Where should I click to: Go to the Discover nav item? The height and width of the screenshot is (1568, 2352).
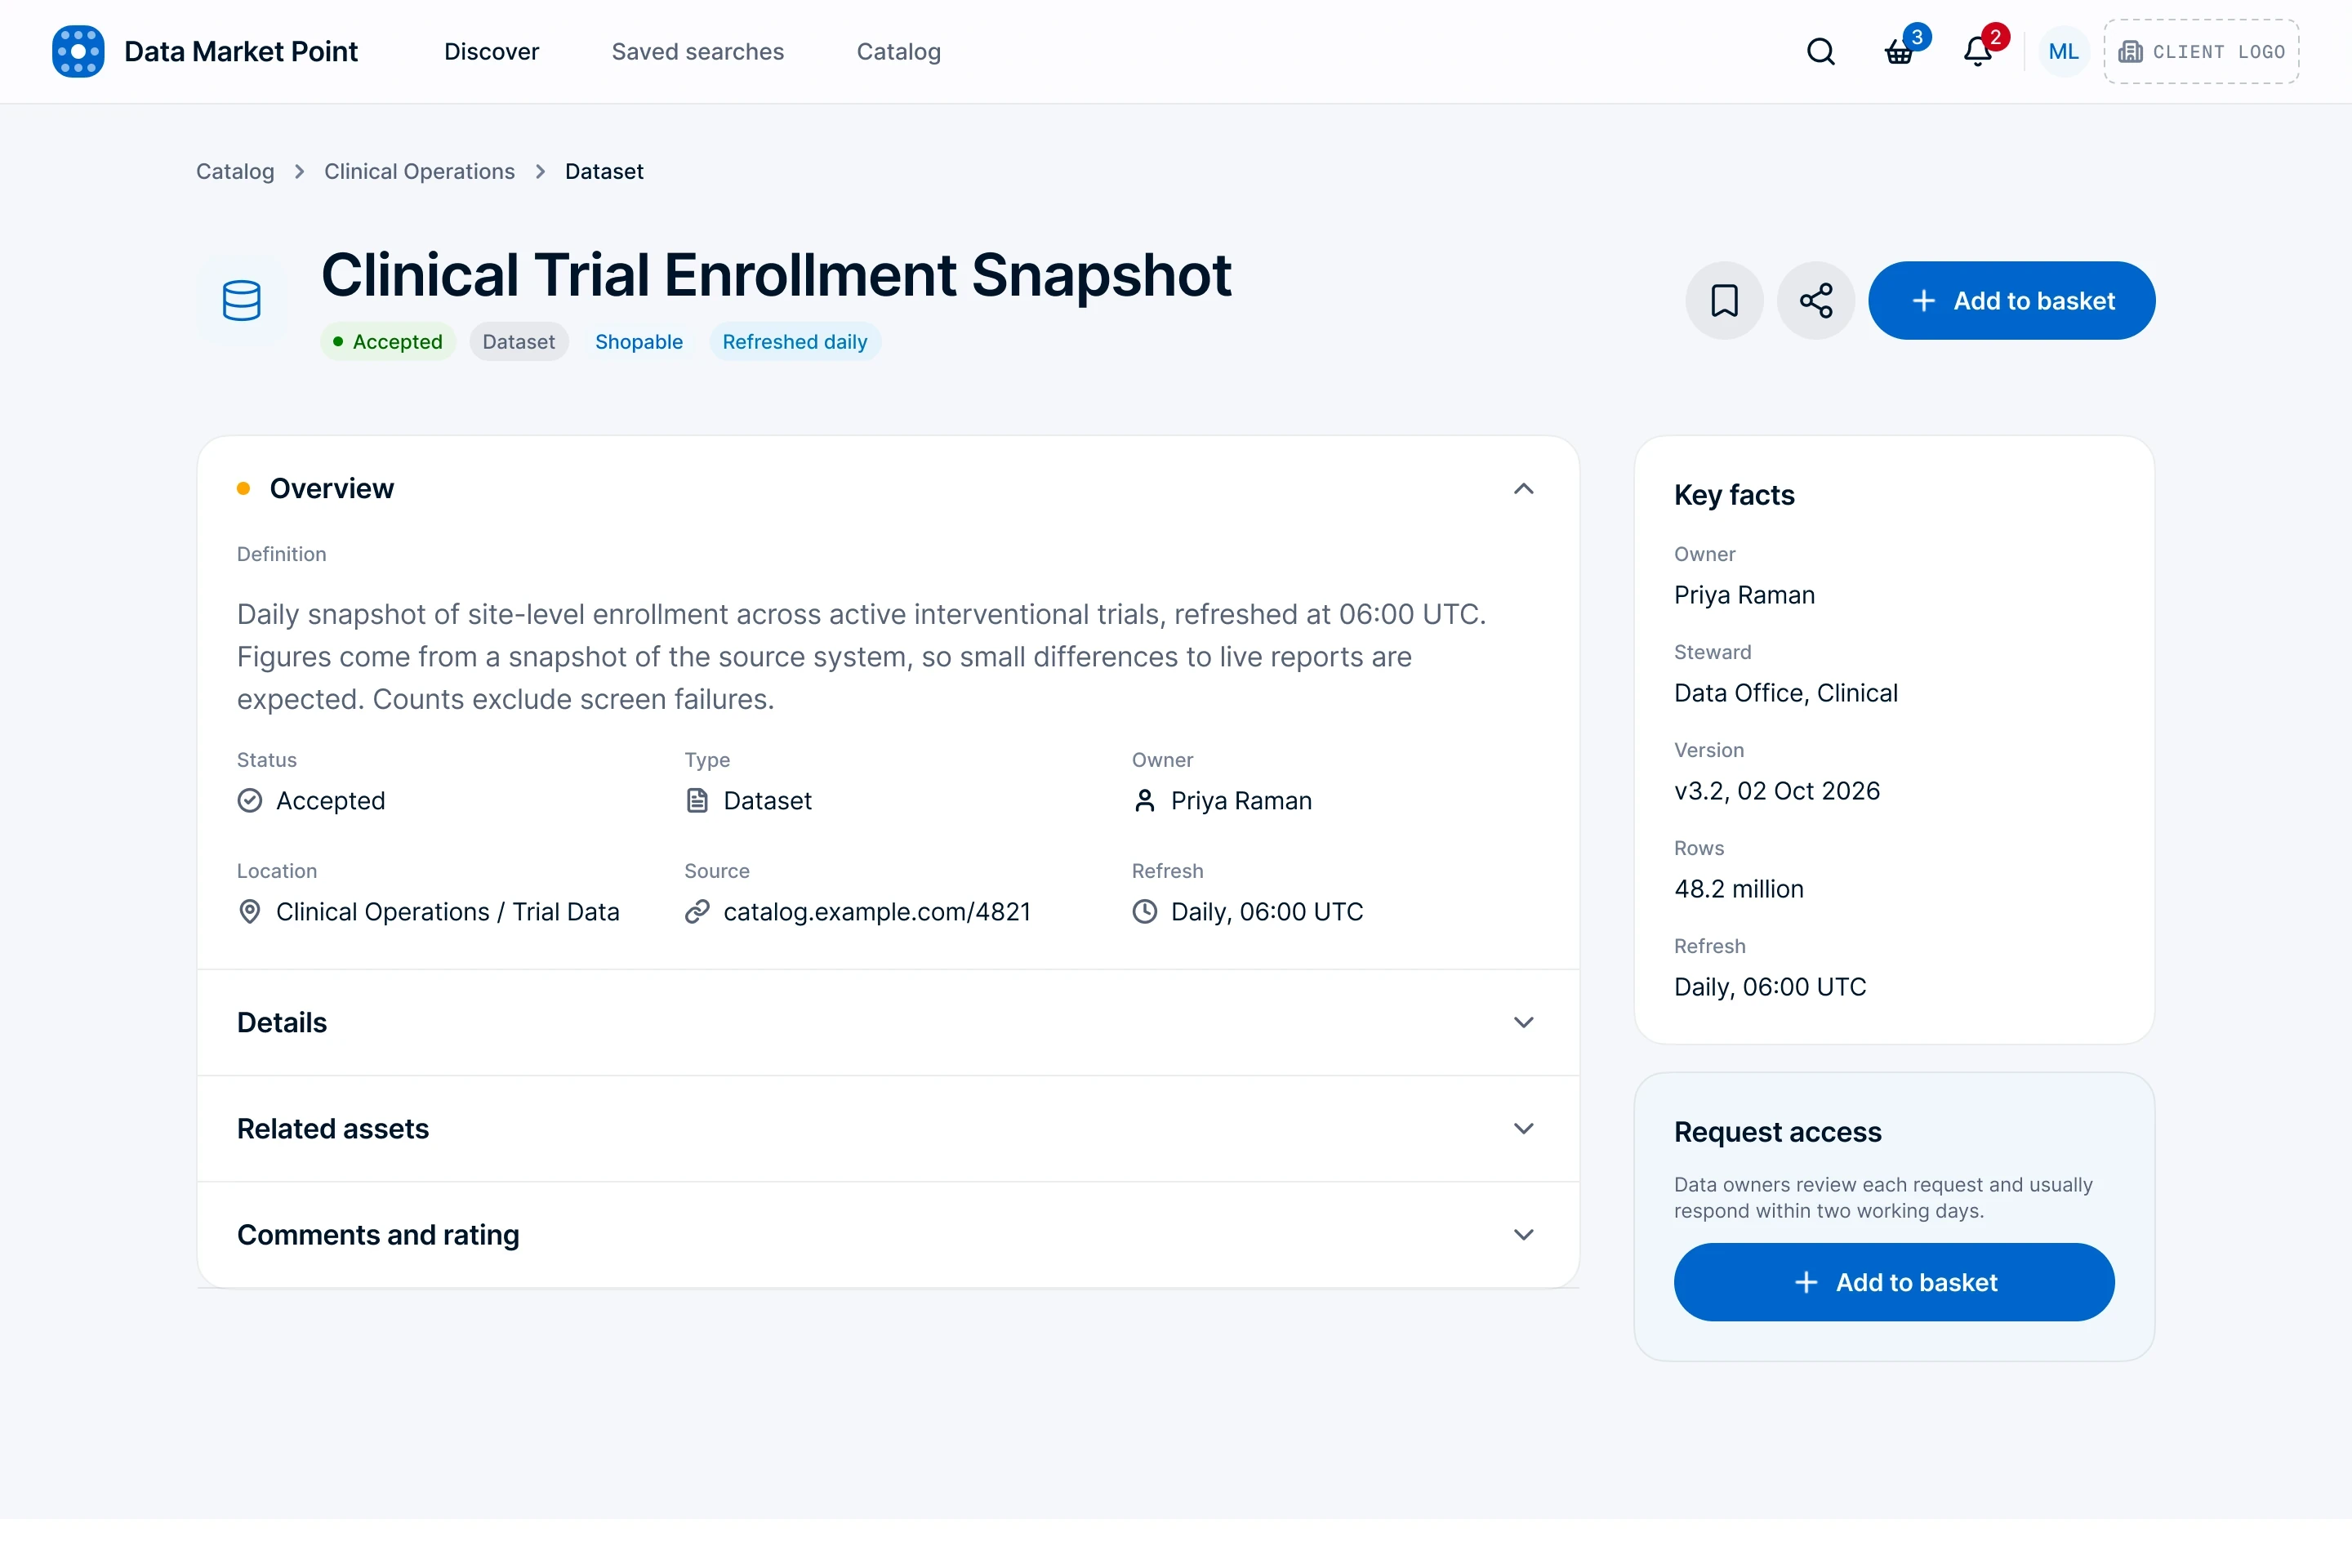[491, 51]
